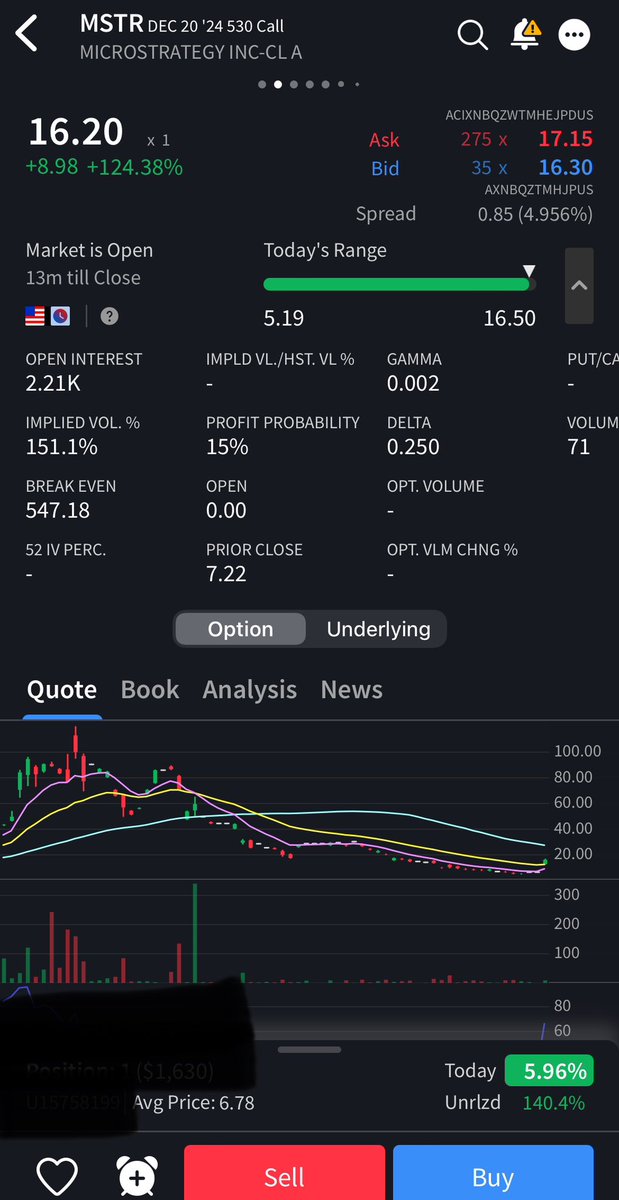Tap the volume bar chart

(x=275, y=932)
